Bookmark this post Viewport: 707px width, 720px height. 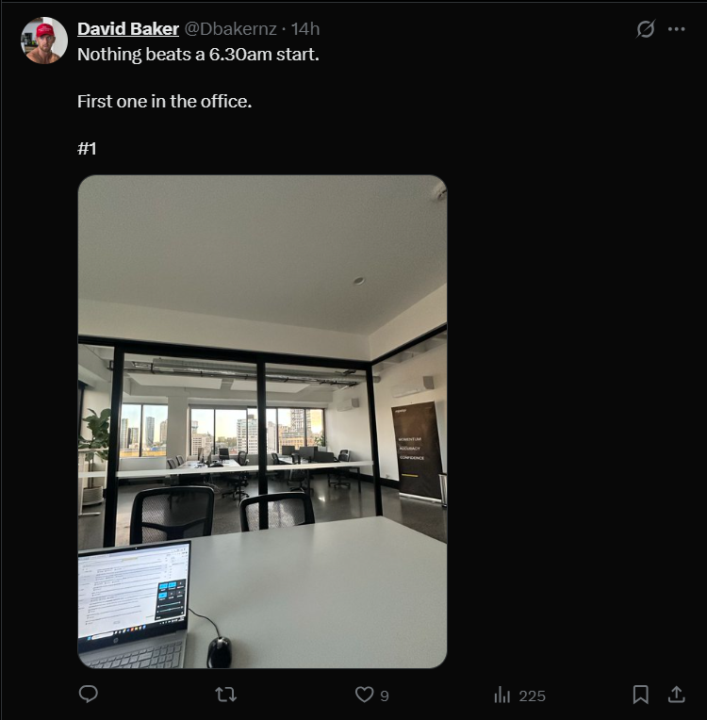pyautogui.click(x=640, y=694)
